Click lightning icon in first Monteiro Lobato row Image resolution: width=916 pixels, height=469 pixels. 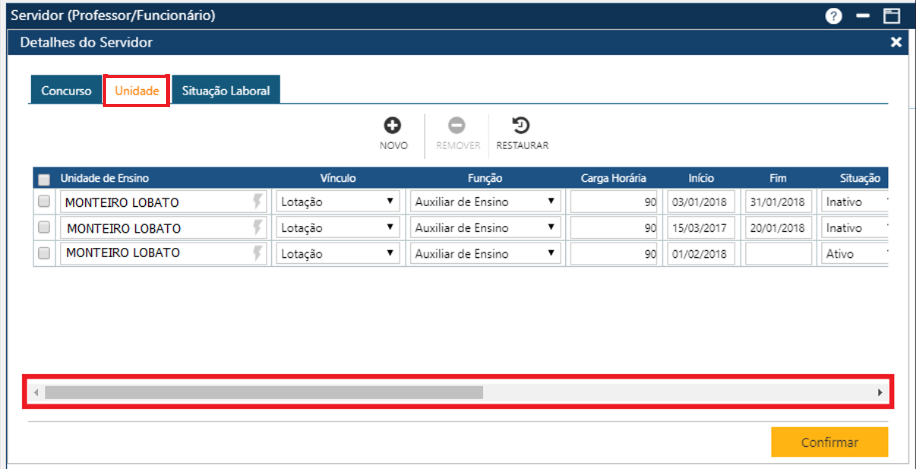(258, 201)
